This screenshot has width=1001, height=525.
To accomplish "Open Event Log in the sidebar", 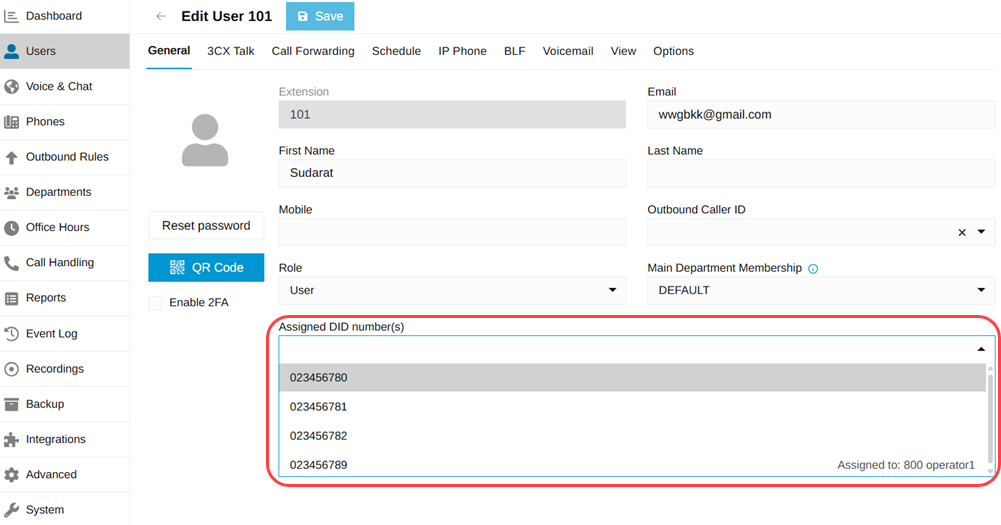I will (64, 333).
